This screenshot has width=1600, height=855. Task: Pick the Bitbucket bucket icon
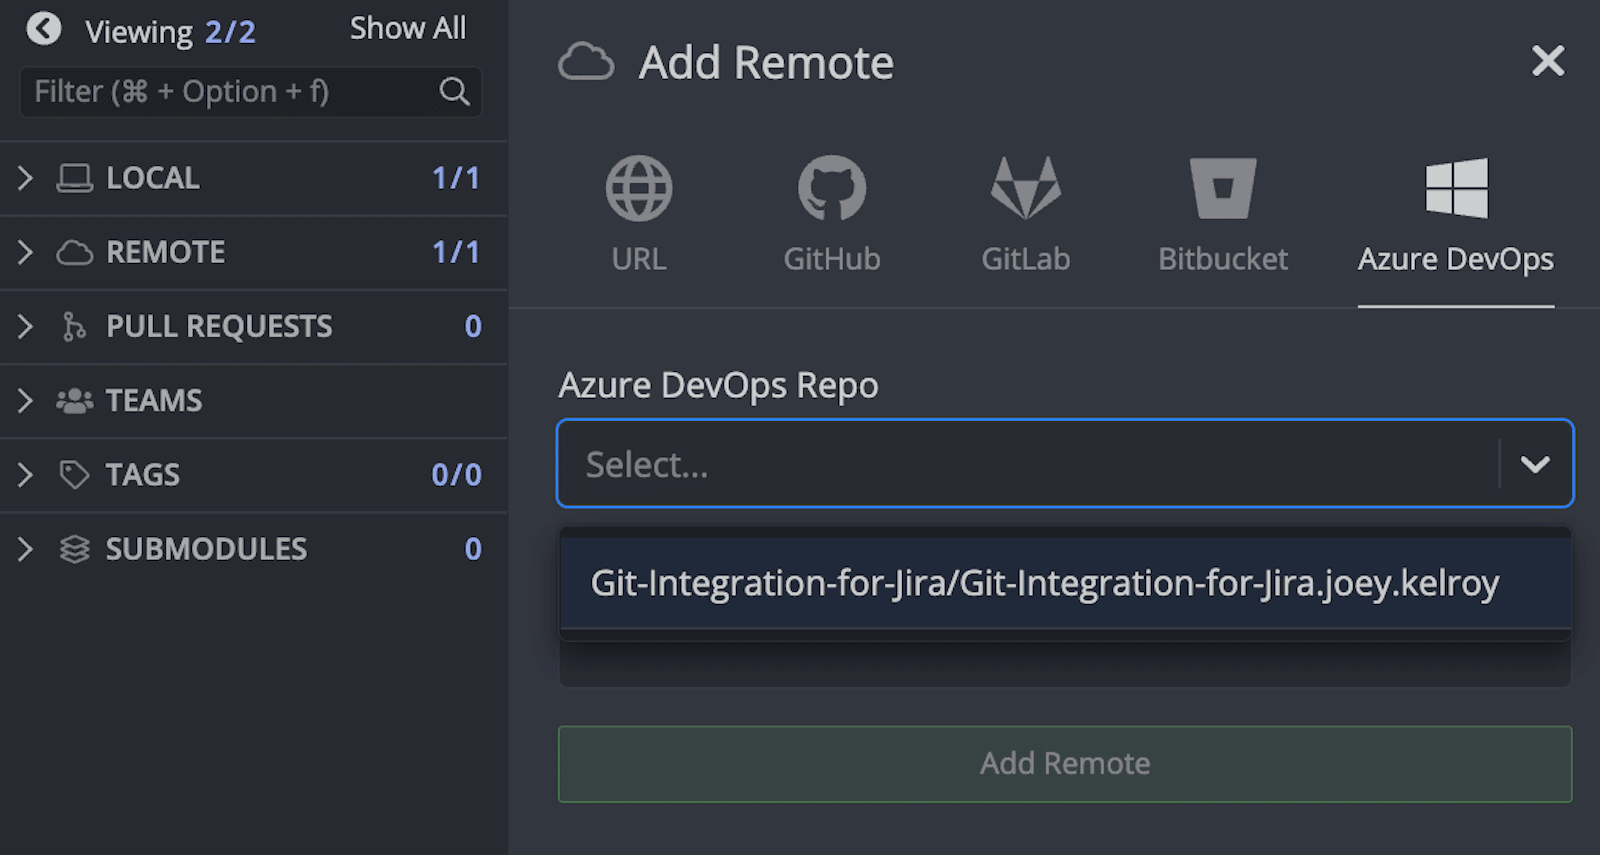[x=1222, y=188]
